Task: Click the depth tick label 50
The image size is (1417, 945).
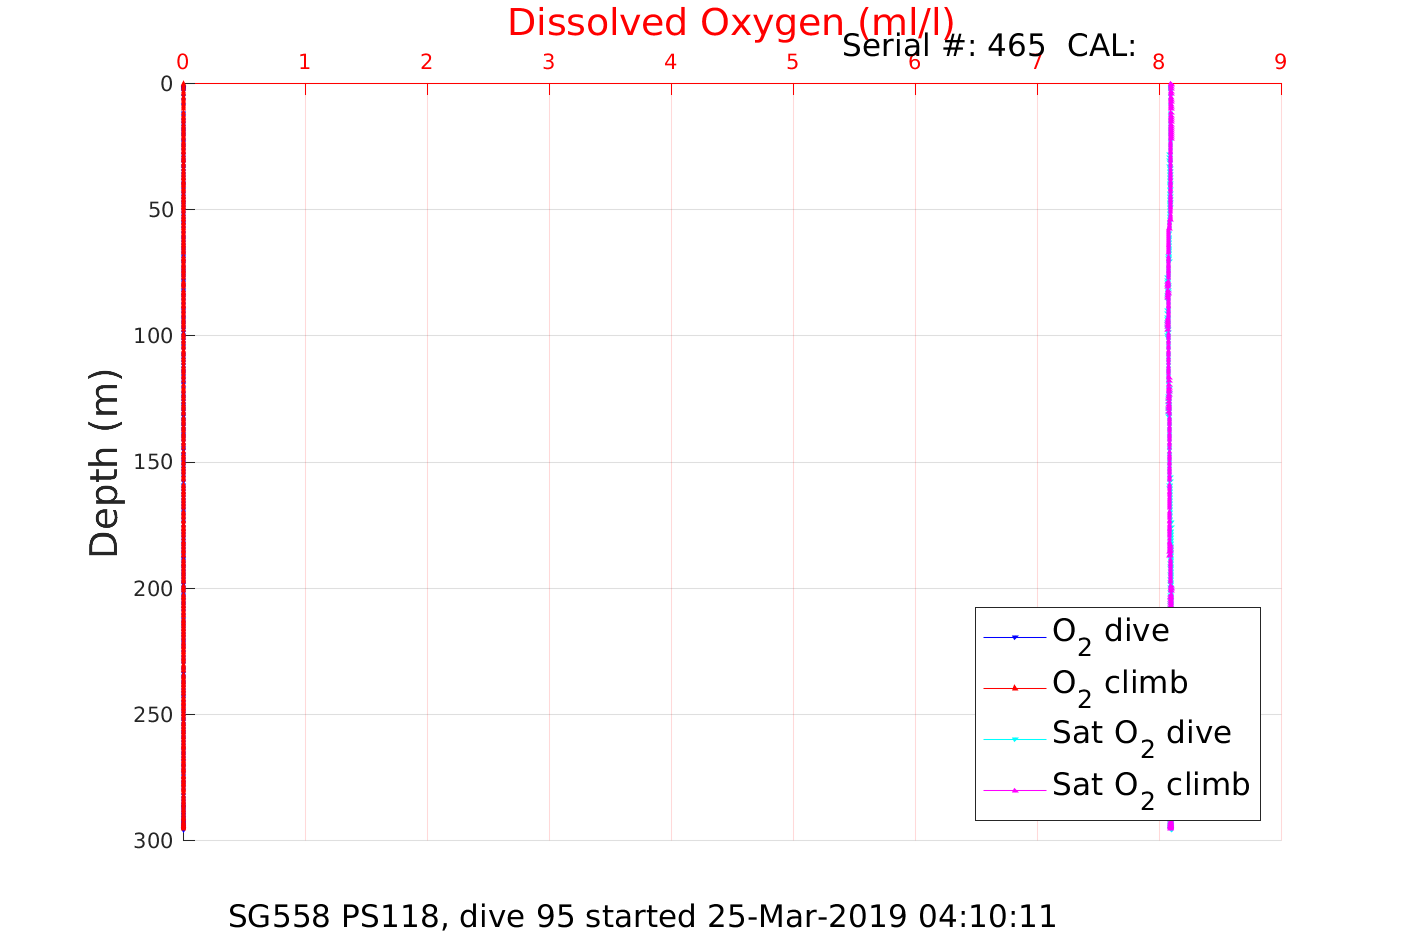Action: point(159,210)
